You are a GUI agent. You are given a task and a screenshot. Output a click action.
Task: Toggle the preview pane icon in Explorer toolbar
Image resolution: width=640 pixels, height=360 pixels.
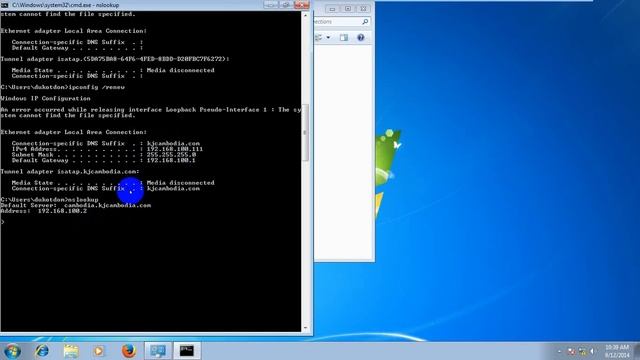coord(344,38)
